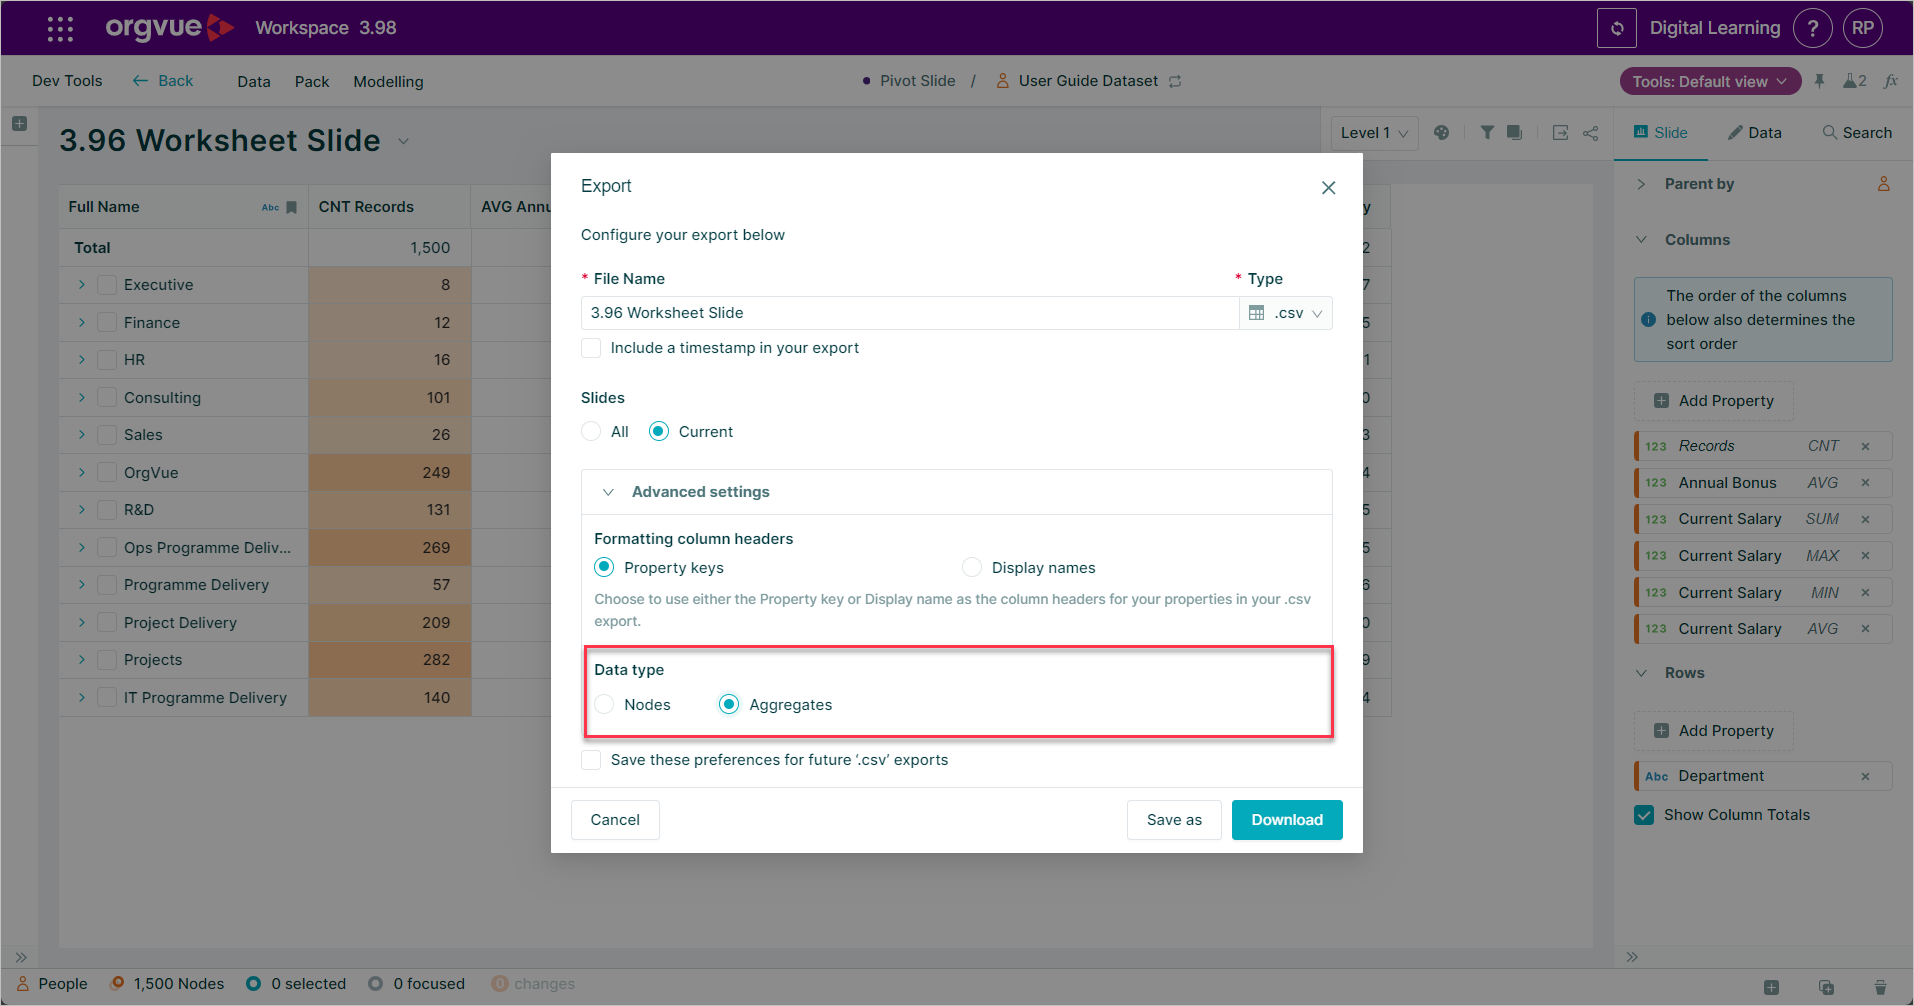Toggle Show Column Totals checkbox
The image size is (1914, 1006).
point(1643,815)
